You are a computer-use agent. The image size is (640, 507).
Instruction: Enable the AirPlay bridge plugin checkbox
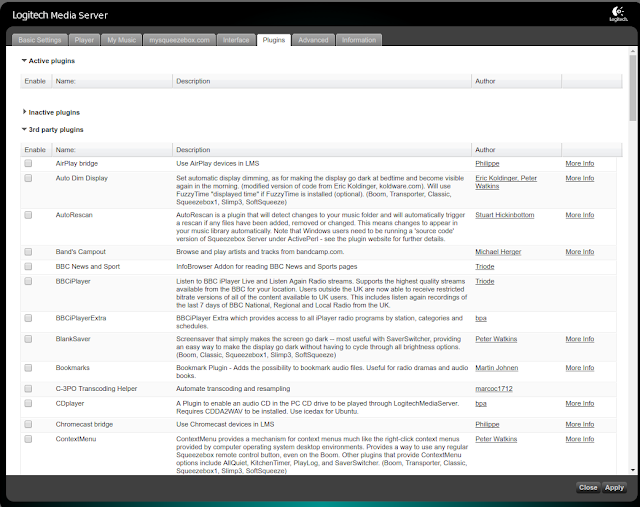point(28,163)
